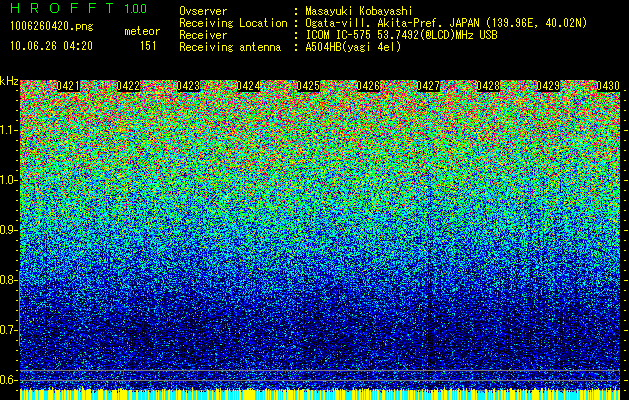Click the 1.0 frequency axis label
Viewport: 629px width, 400px height.
pyautogui.click(x=9, y=181)
